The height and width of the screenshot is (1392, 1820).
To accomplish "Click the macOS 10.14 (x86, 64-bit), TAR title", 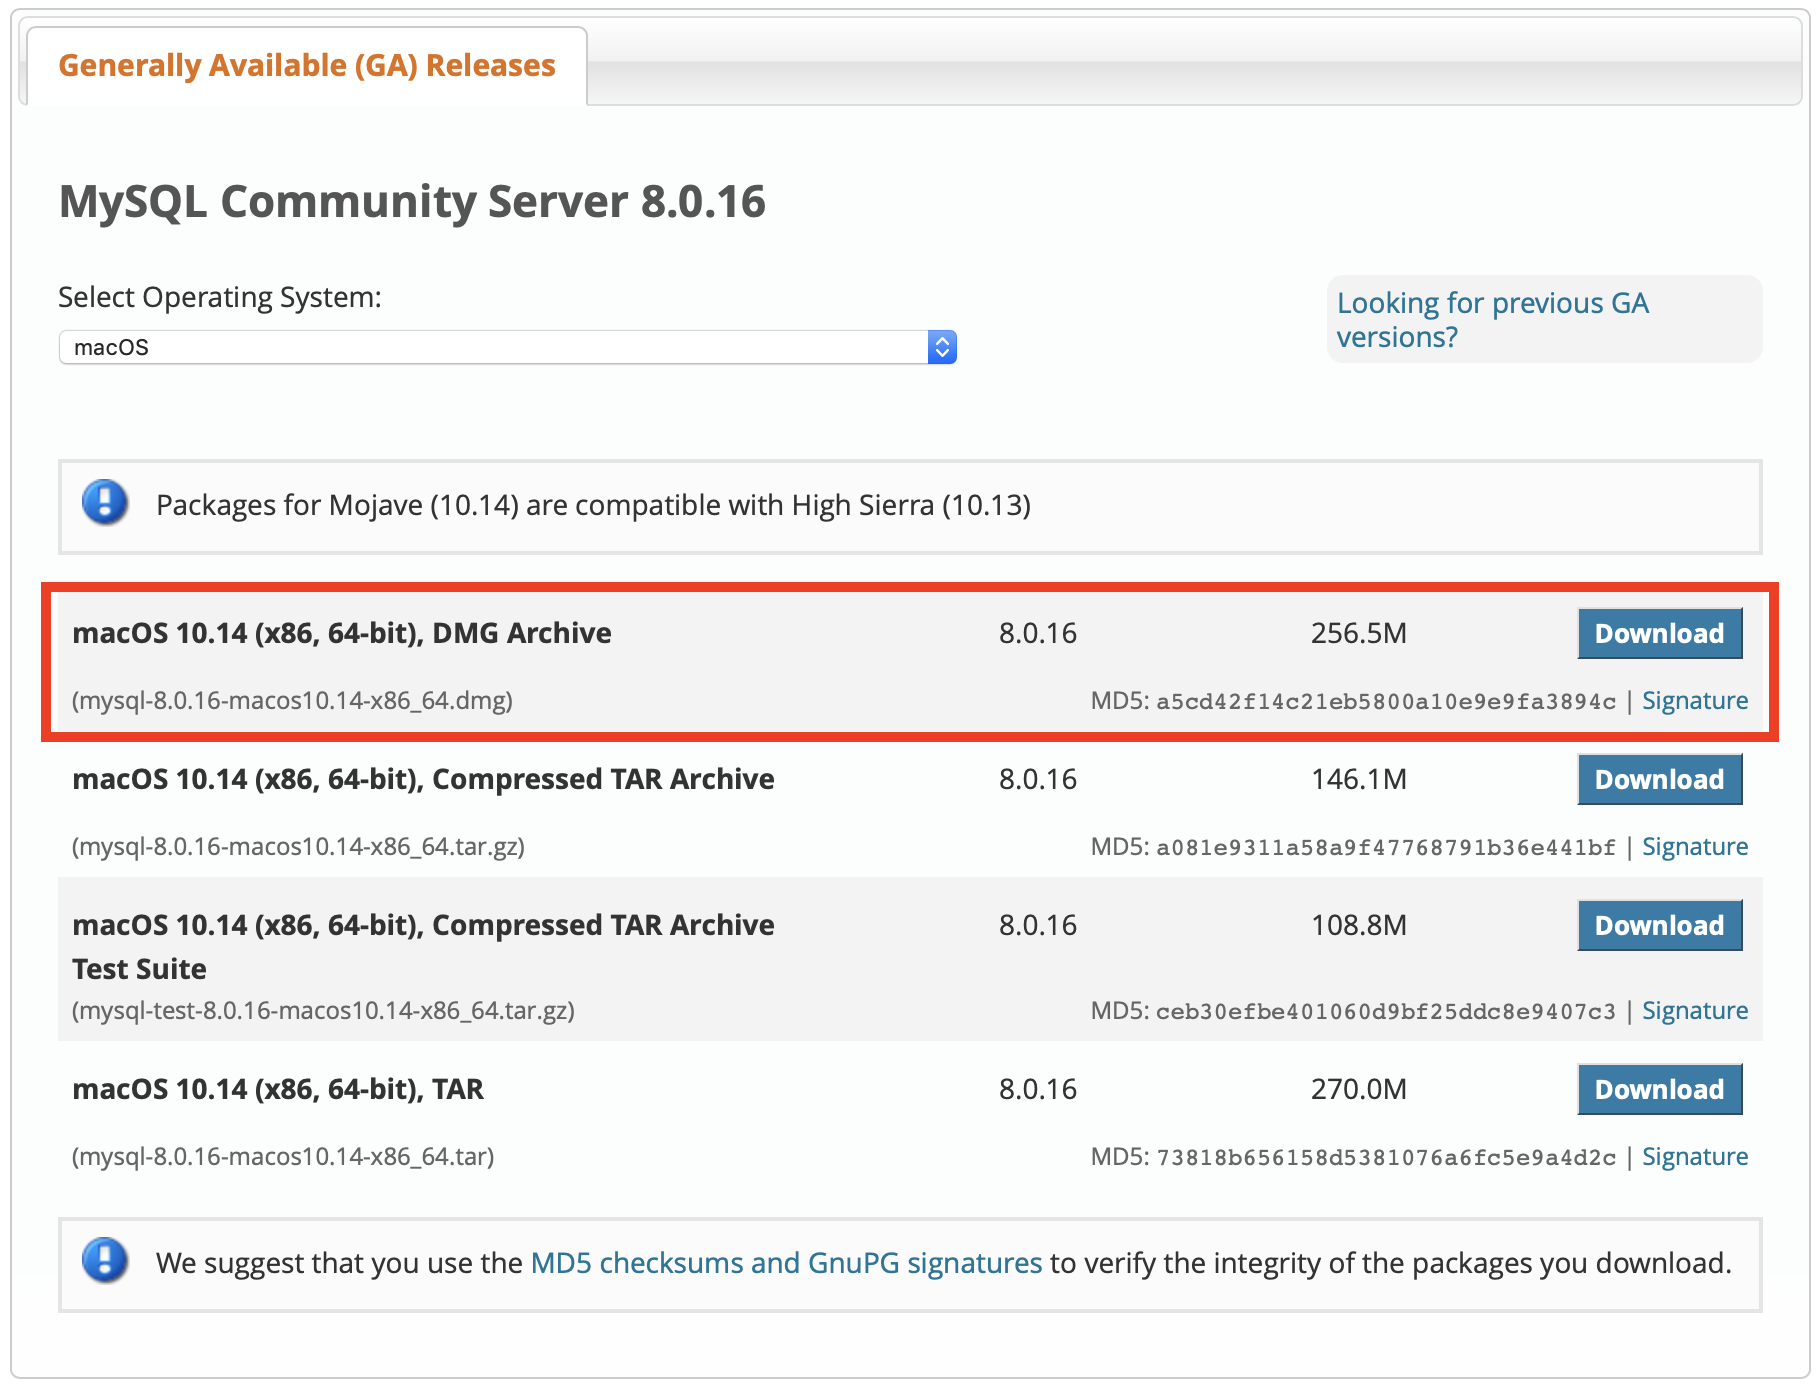I will tap(278, 1089).
